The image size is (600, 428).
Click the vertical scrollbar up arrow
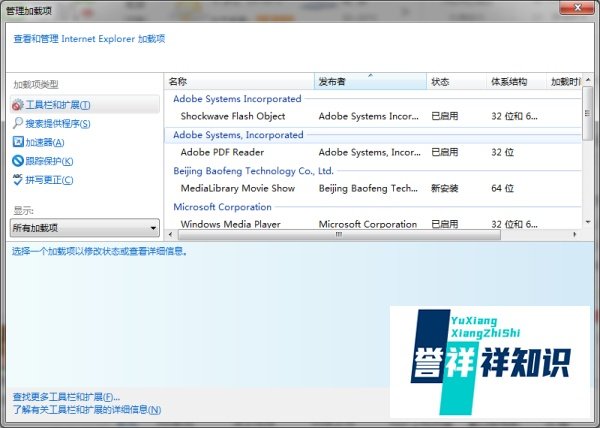[x=588, y=80]
